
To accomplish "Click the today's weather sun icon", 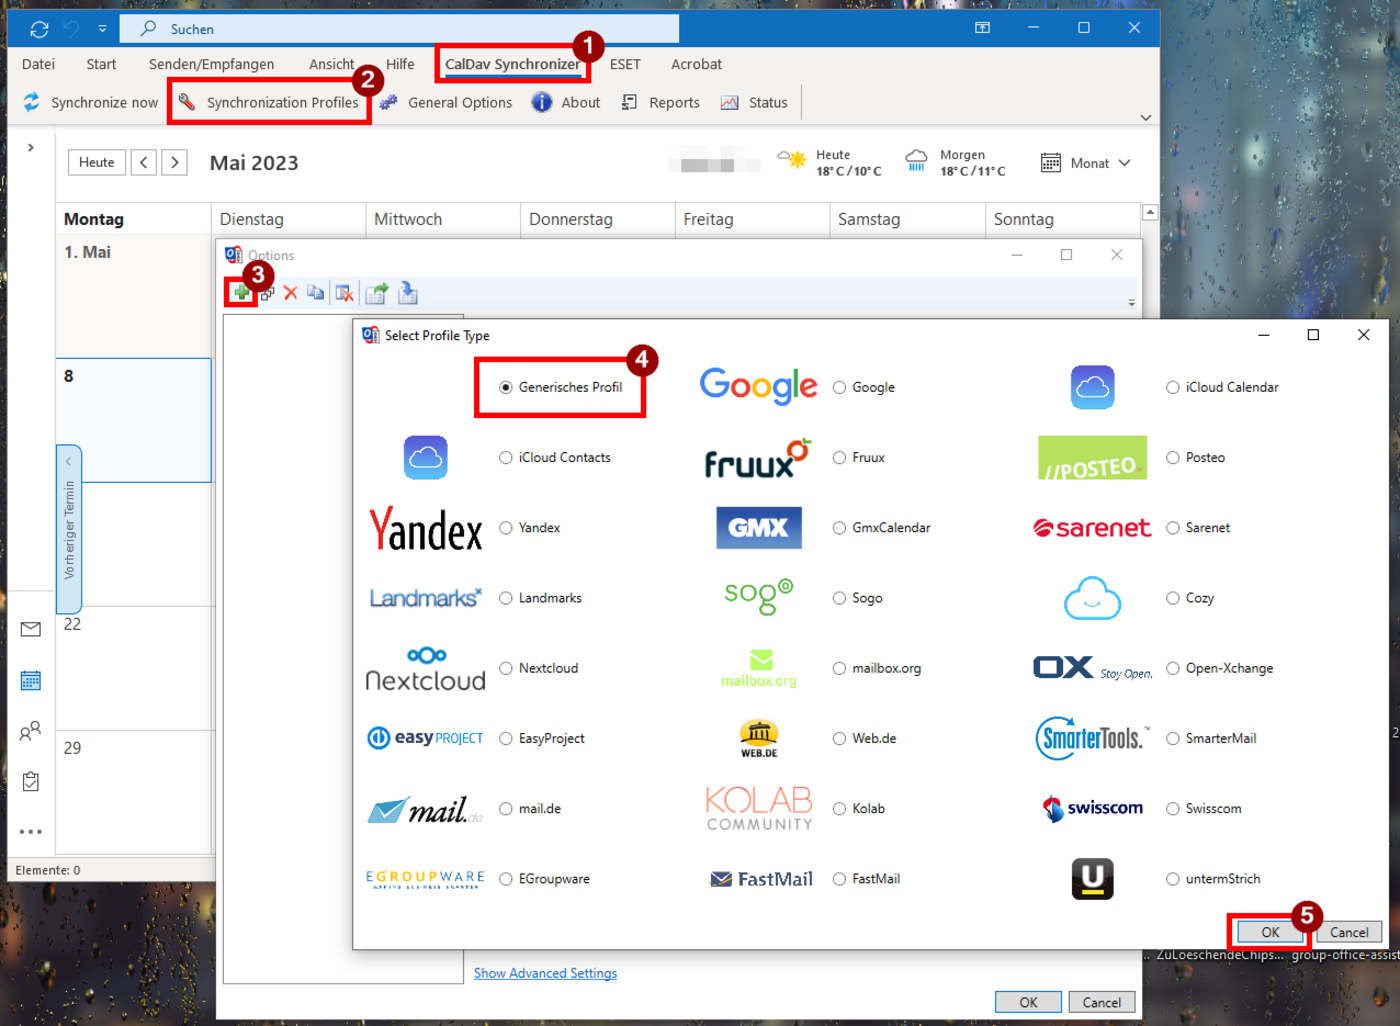I will coord(793,159).
